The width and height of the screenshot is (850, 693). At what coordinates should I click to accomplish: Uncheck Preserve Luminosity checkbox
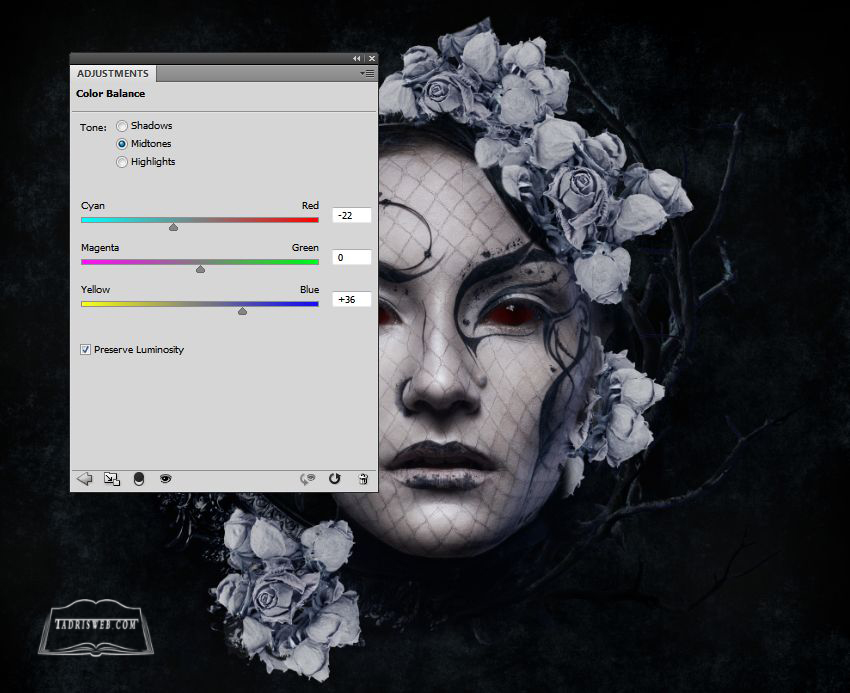coord(86,350)
